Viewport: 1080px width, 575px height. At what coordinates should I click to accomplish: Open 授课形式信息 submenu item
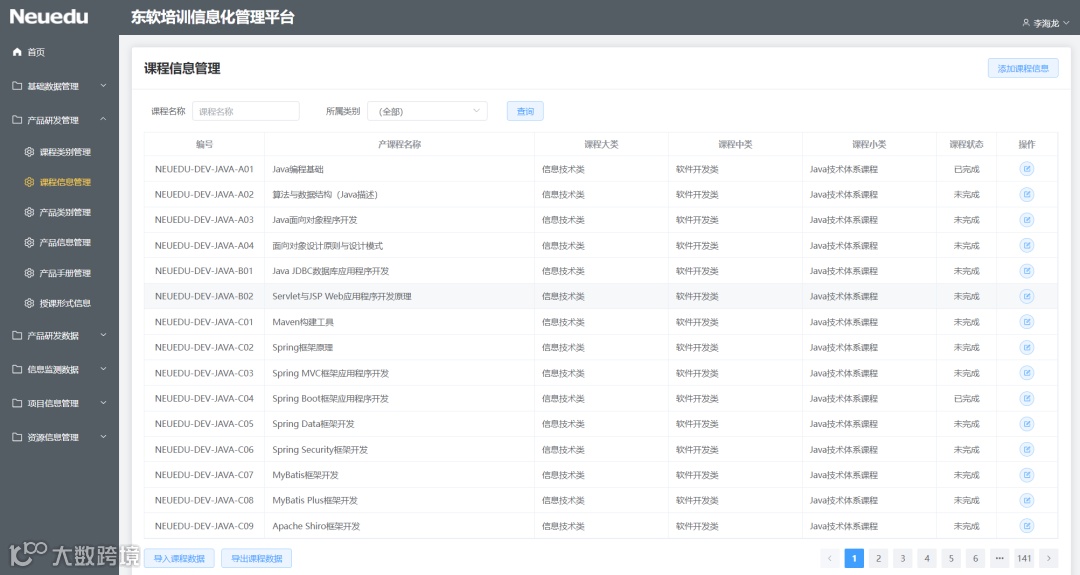[59, 303]
